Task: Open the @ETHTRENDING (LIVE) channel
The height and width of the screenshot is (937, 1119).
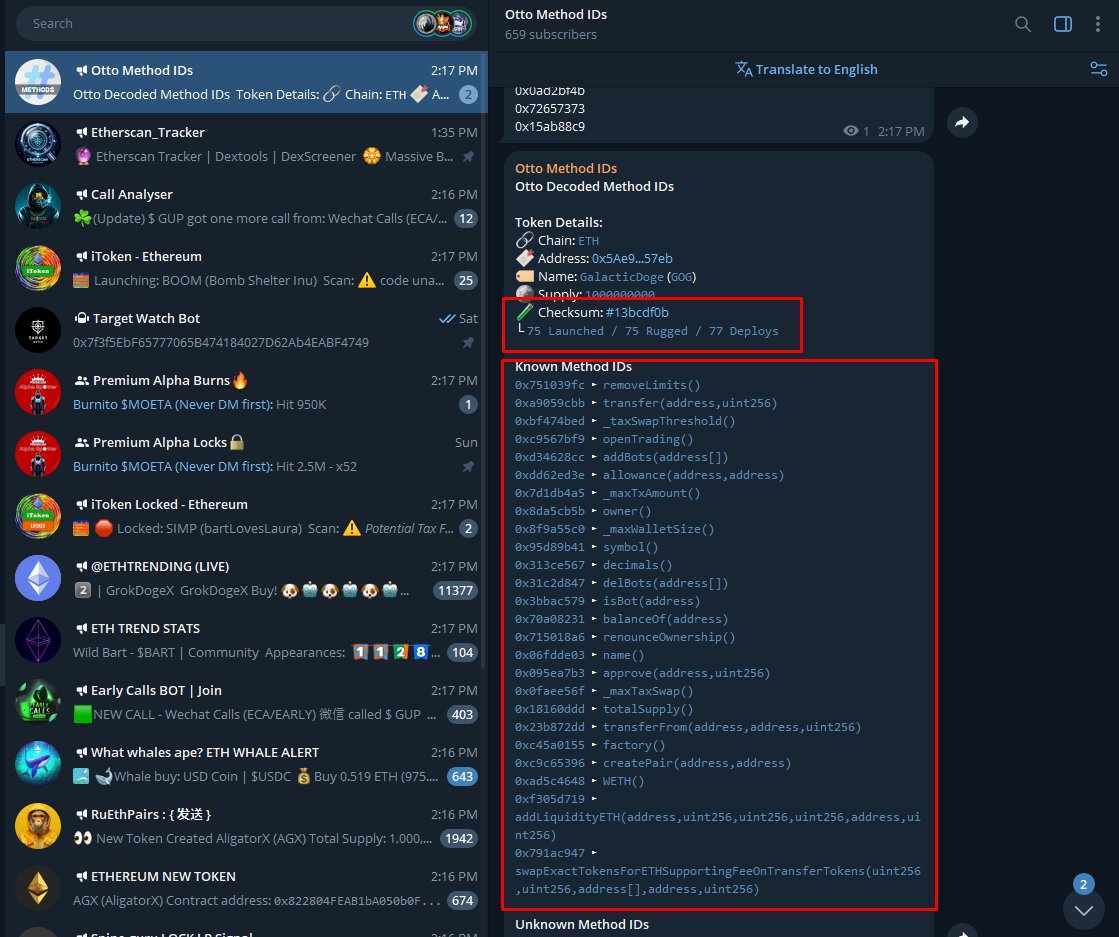Action: [246, 579]
